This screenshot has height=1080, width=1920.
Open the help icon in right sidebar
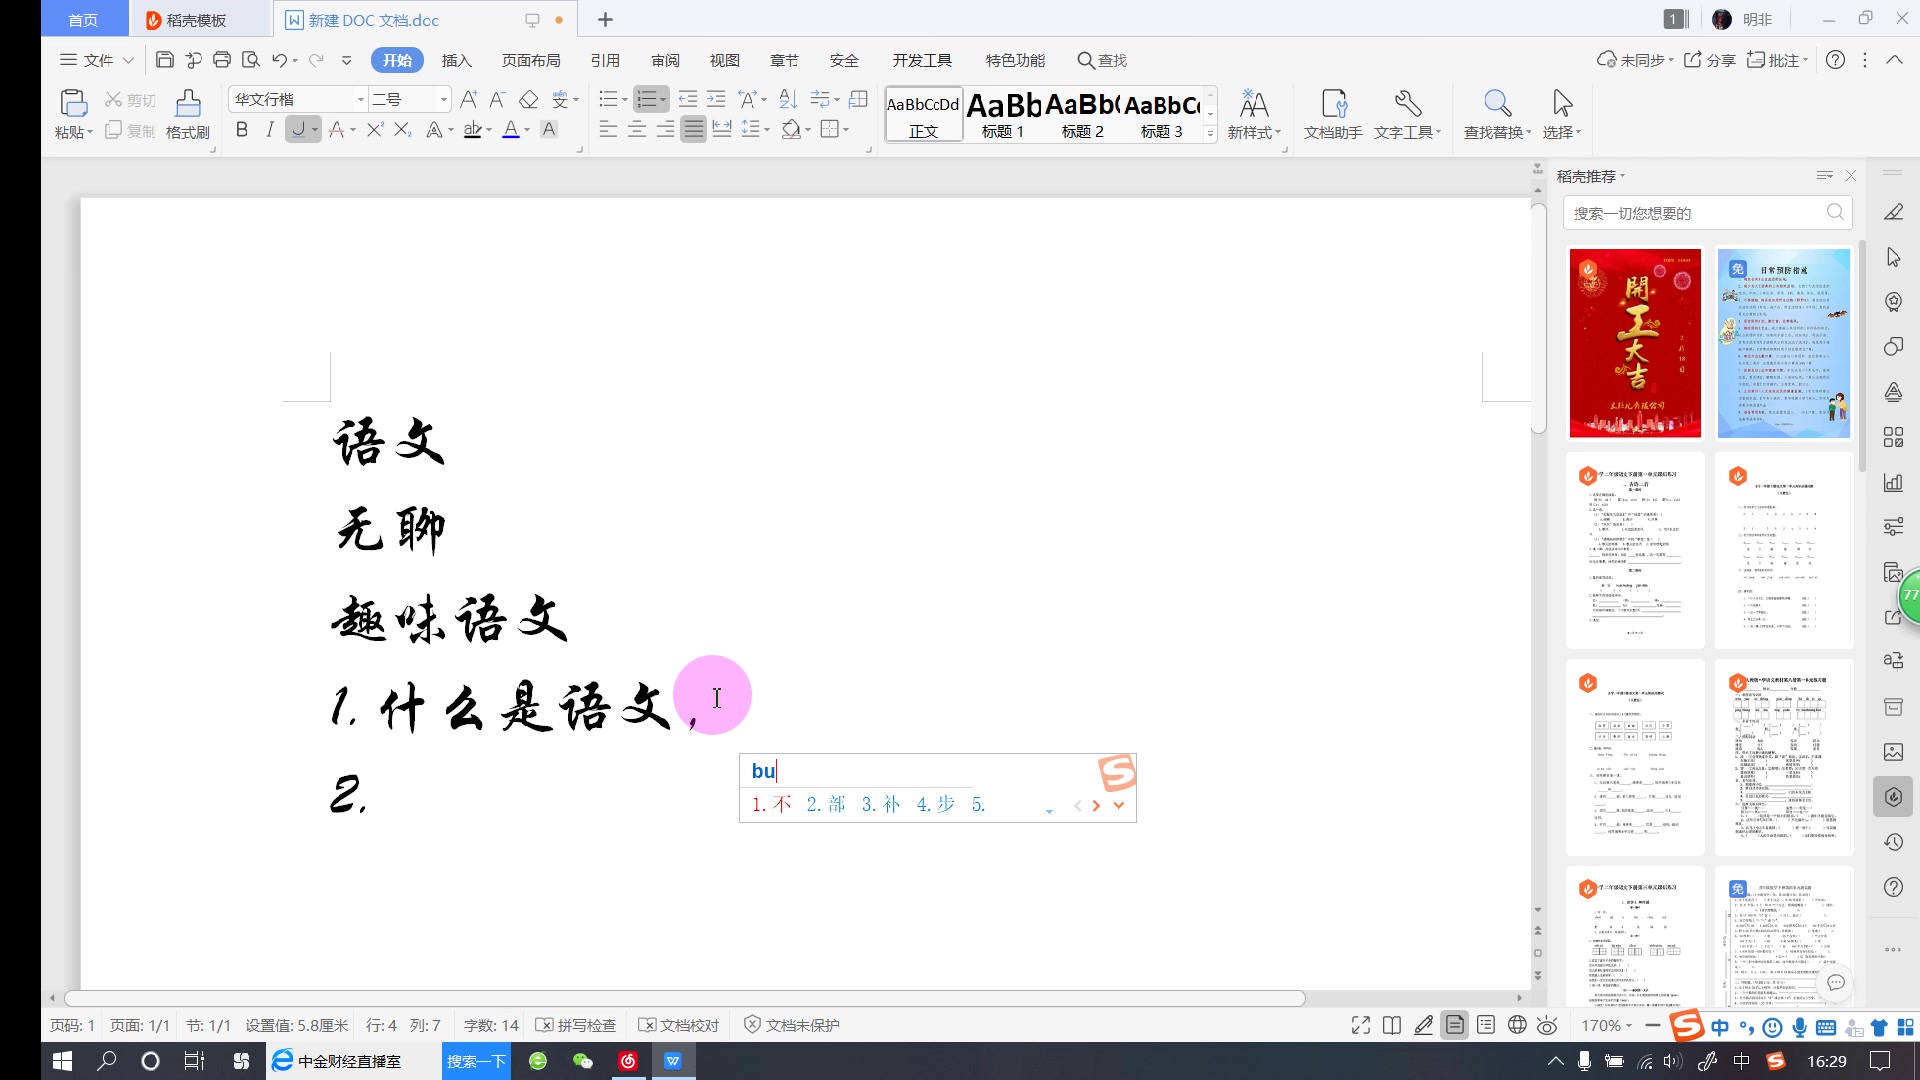point(1893,887)
